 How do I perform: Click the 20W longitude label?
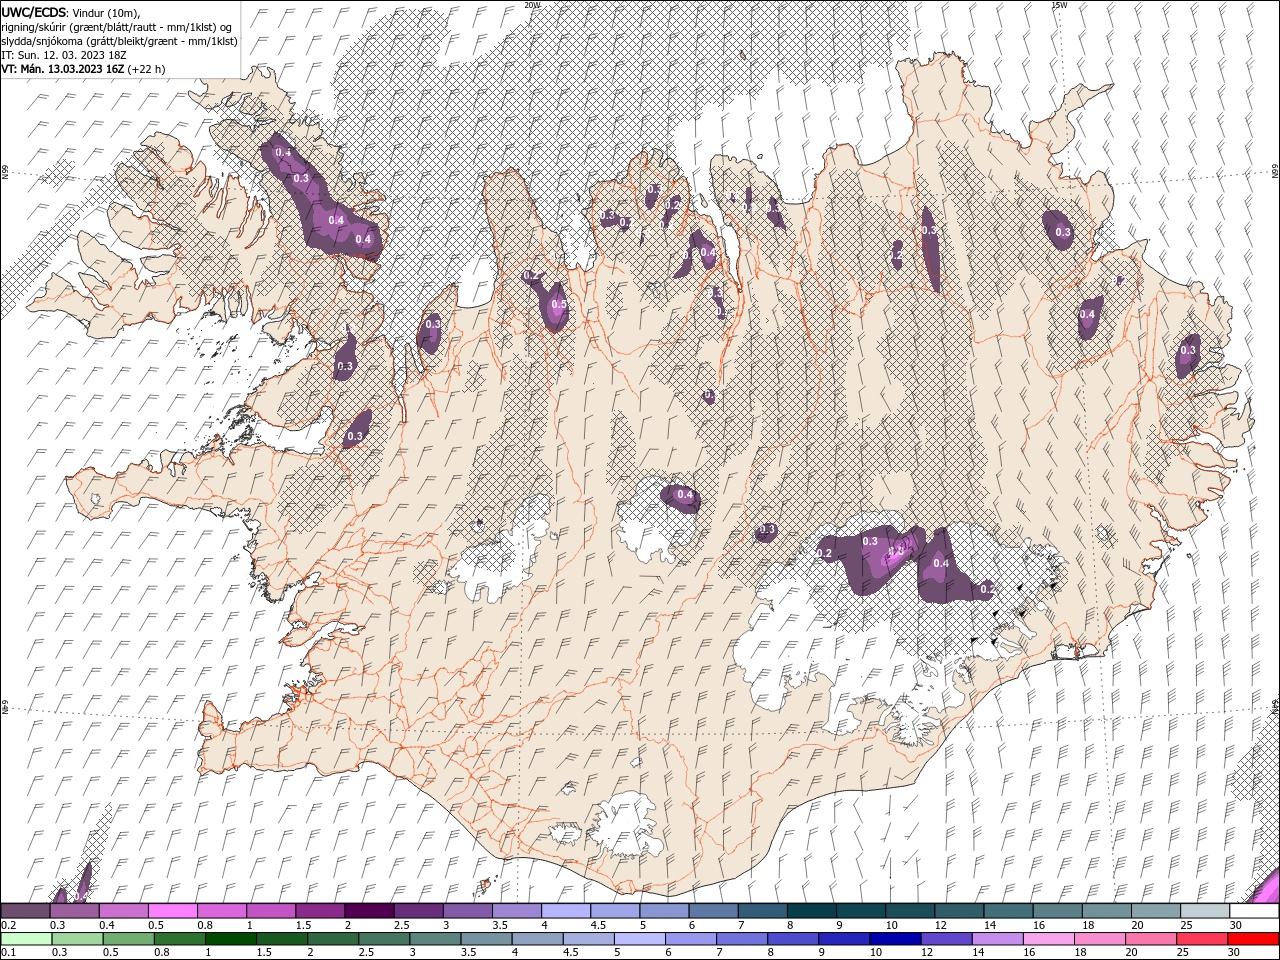532,5
